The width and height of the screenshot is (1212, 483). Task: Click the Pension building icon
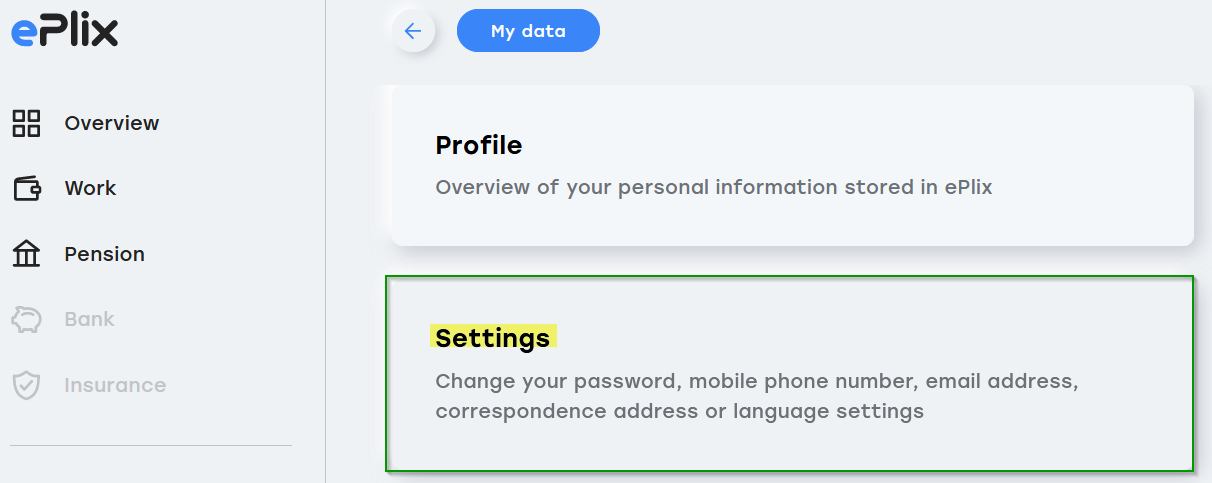tap(26, 254)
